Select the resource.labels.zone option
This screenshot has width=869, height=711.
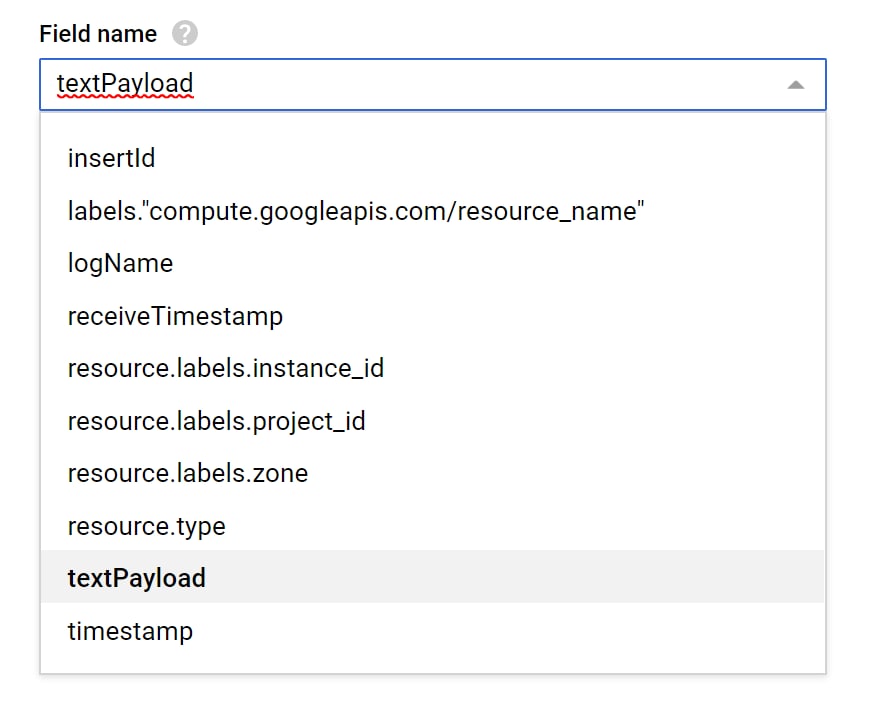tap(432, 474)
